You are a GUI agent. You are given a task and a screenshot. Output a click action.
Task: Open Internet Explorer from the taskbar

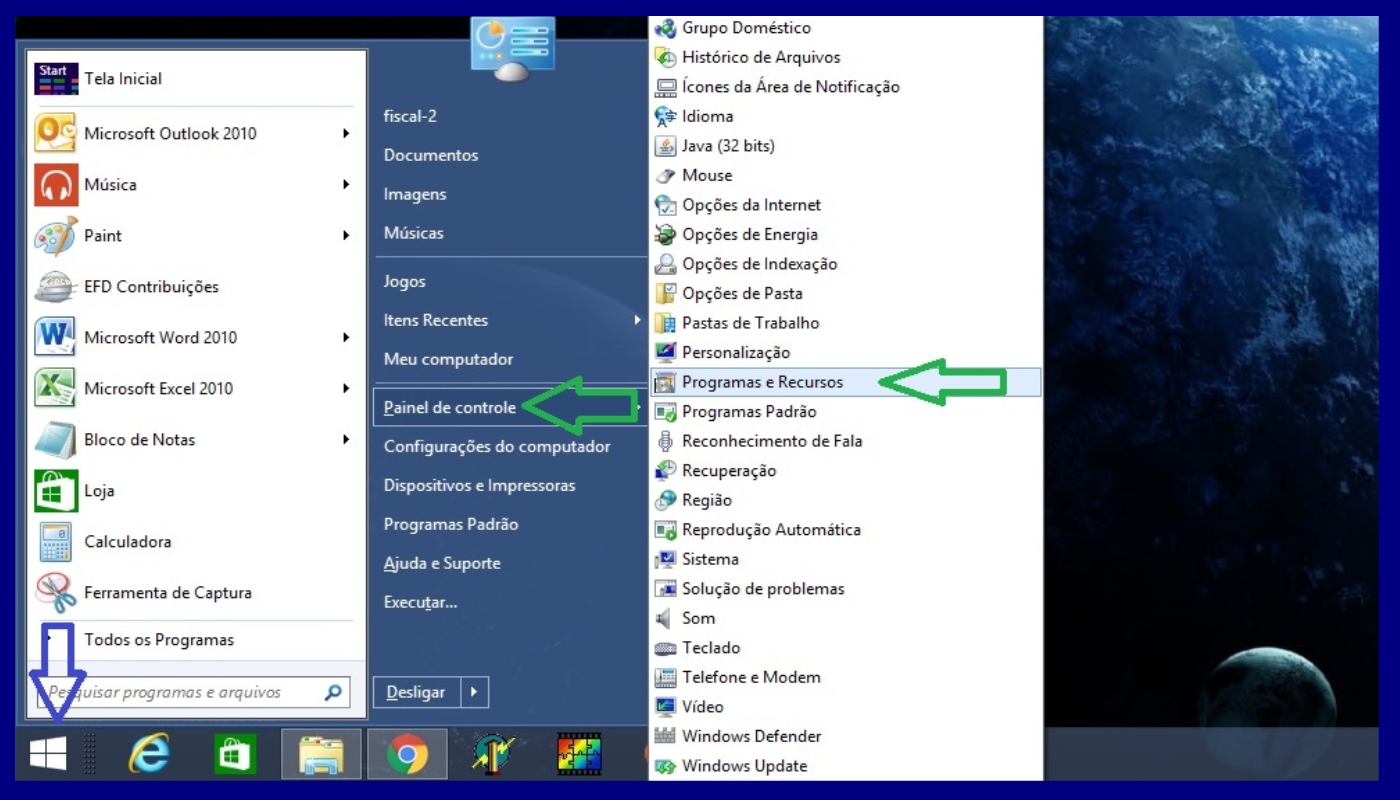tap(149, 753)
